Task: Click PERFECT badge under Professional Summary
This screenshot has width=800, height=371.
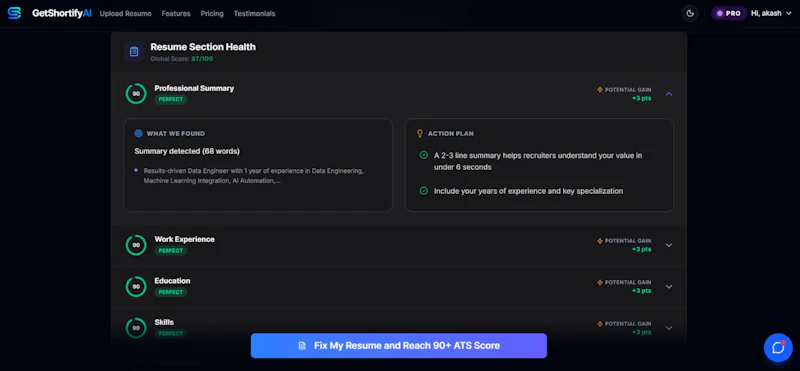Action: [170, 100]
